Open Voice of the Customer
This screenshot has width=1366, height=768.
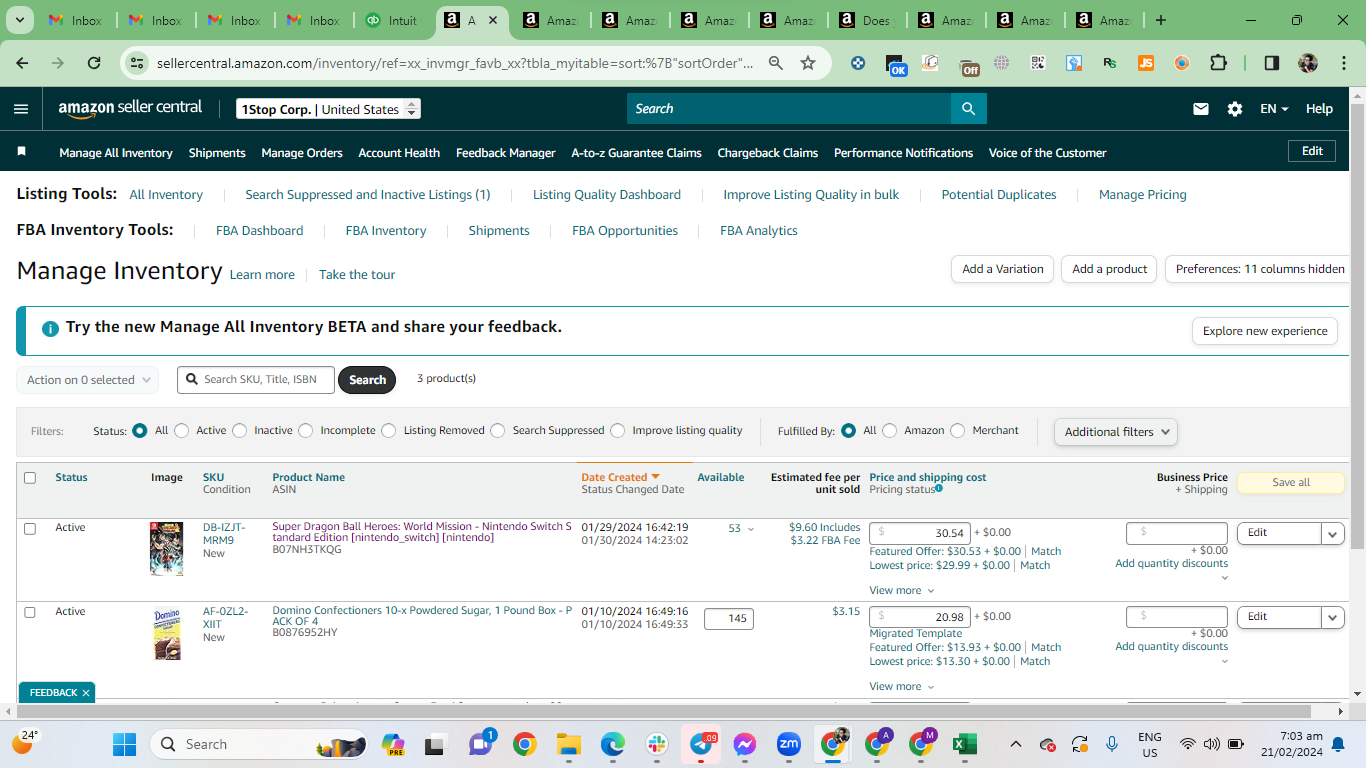pyautogui.click(x=1047, y=153)
